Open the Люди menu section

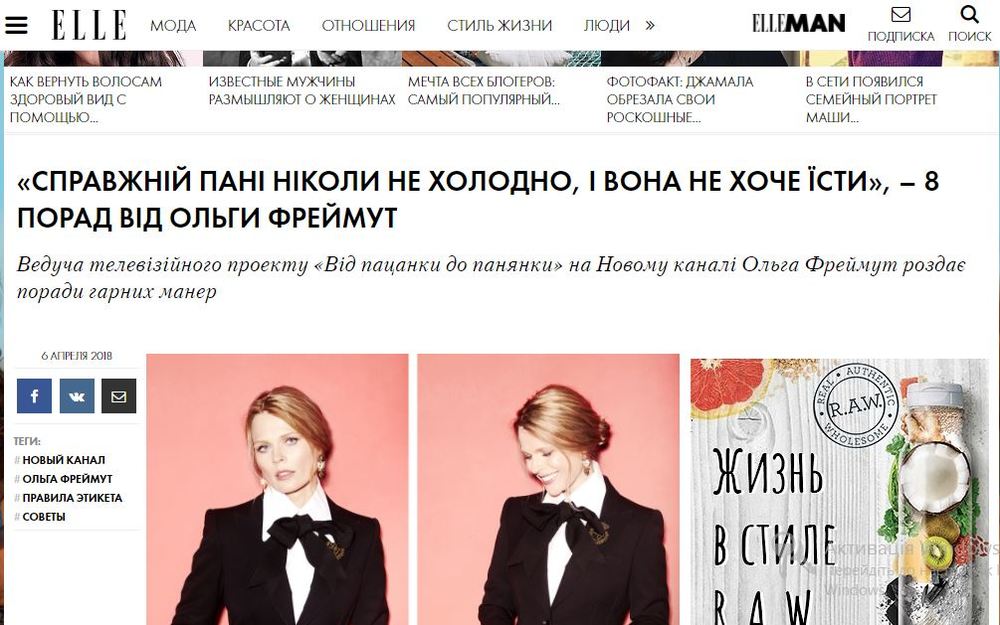click(607, 26)
